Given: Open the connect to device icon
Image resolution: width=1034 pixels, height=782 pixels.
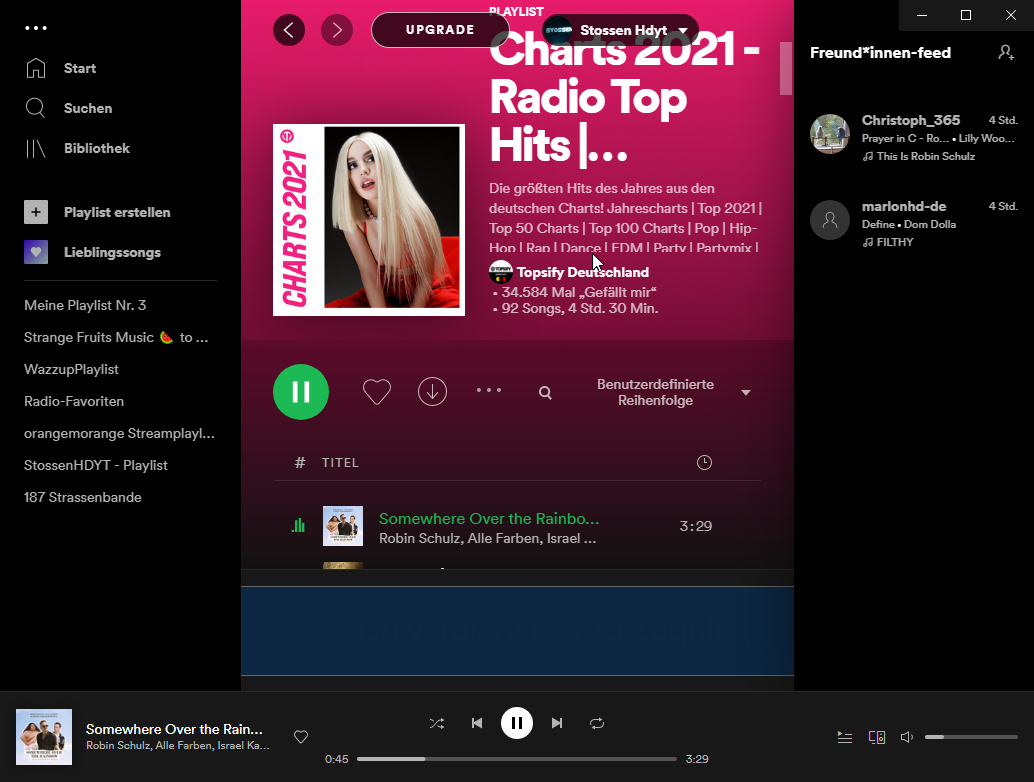Looking at the screenshot, I should click(877, 737).
